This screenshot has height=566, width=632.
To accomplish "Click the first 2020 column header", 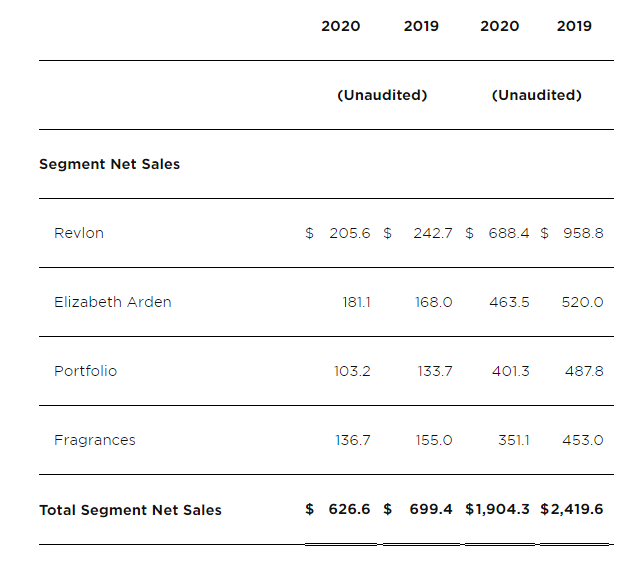I will point(341,26).
